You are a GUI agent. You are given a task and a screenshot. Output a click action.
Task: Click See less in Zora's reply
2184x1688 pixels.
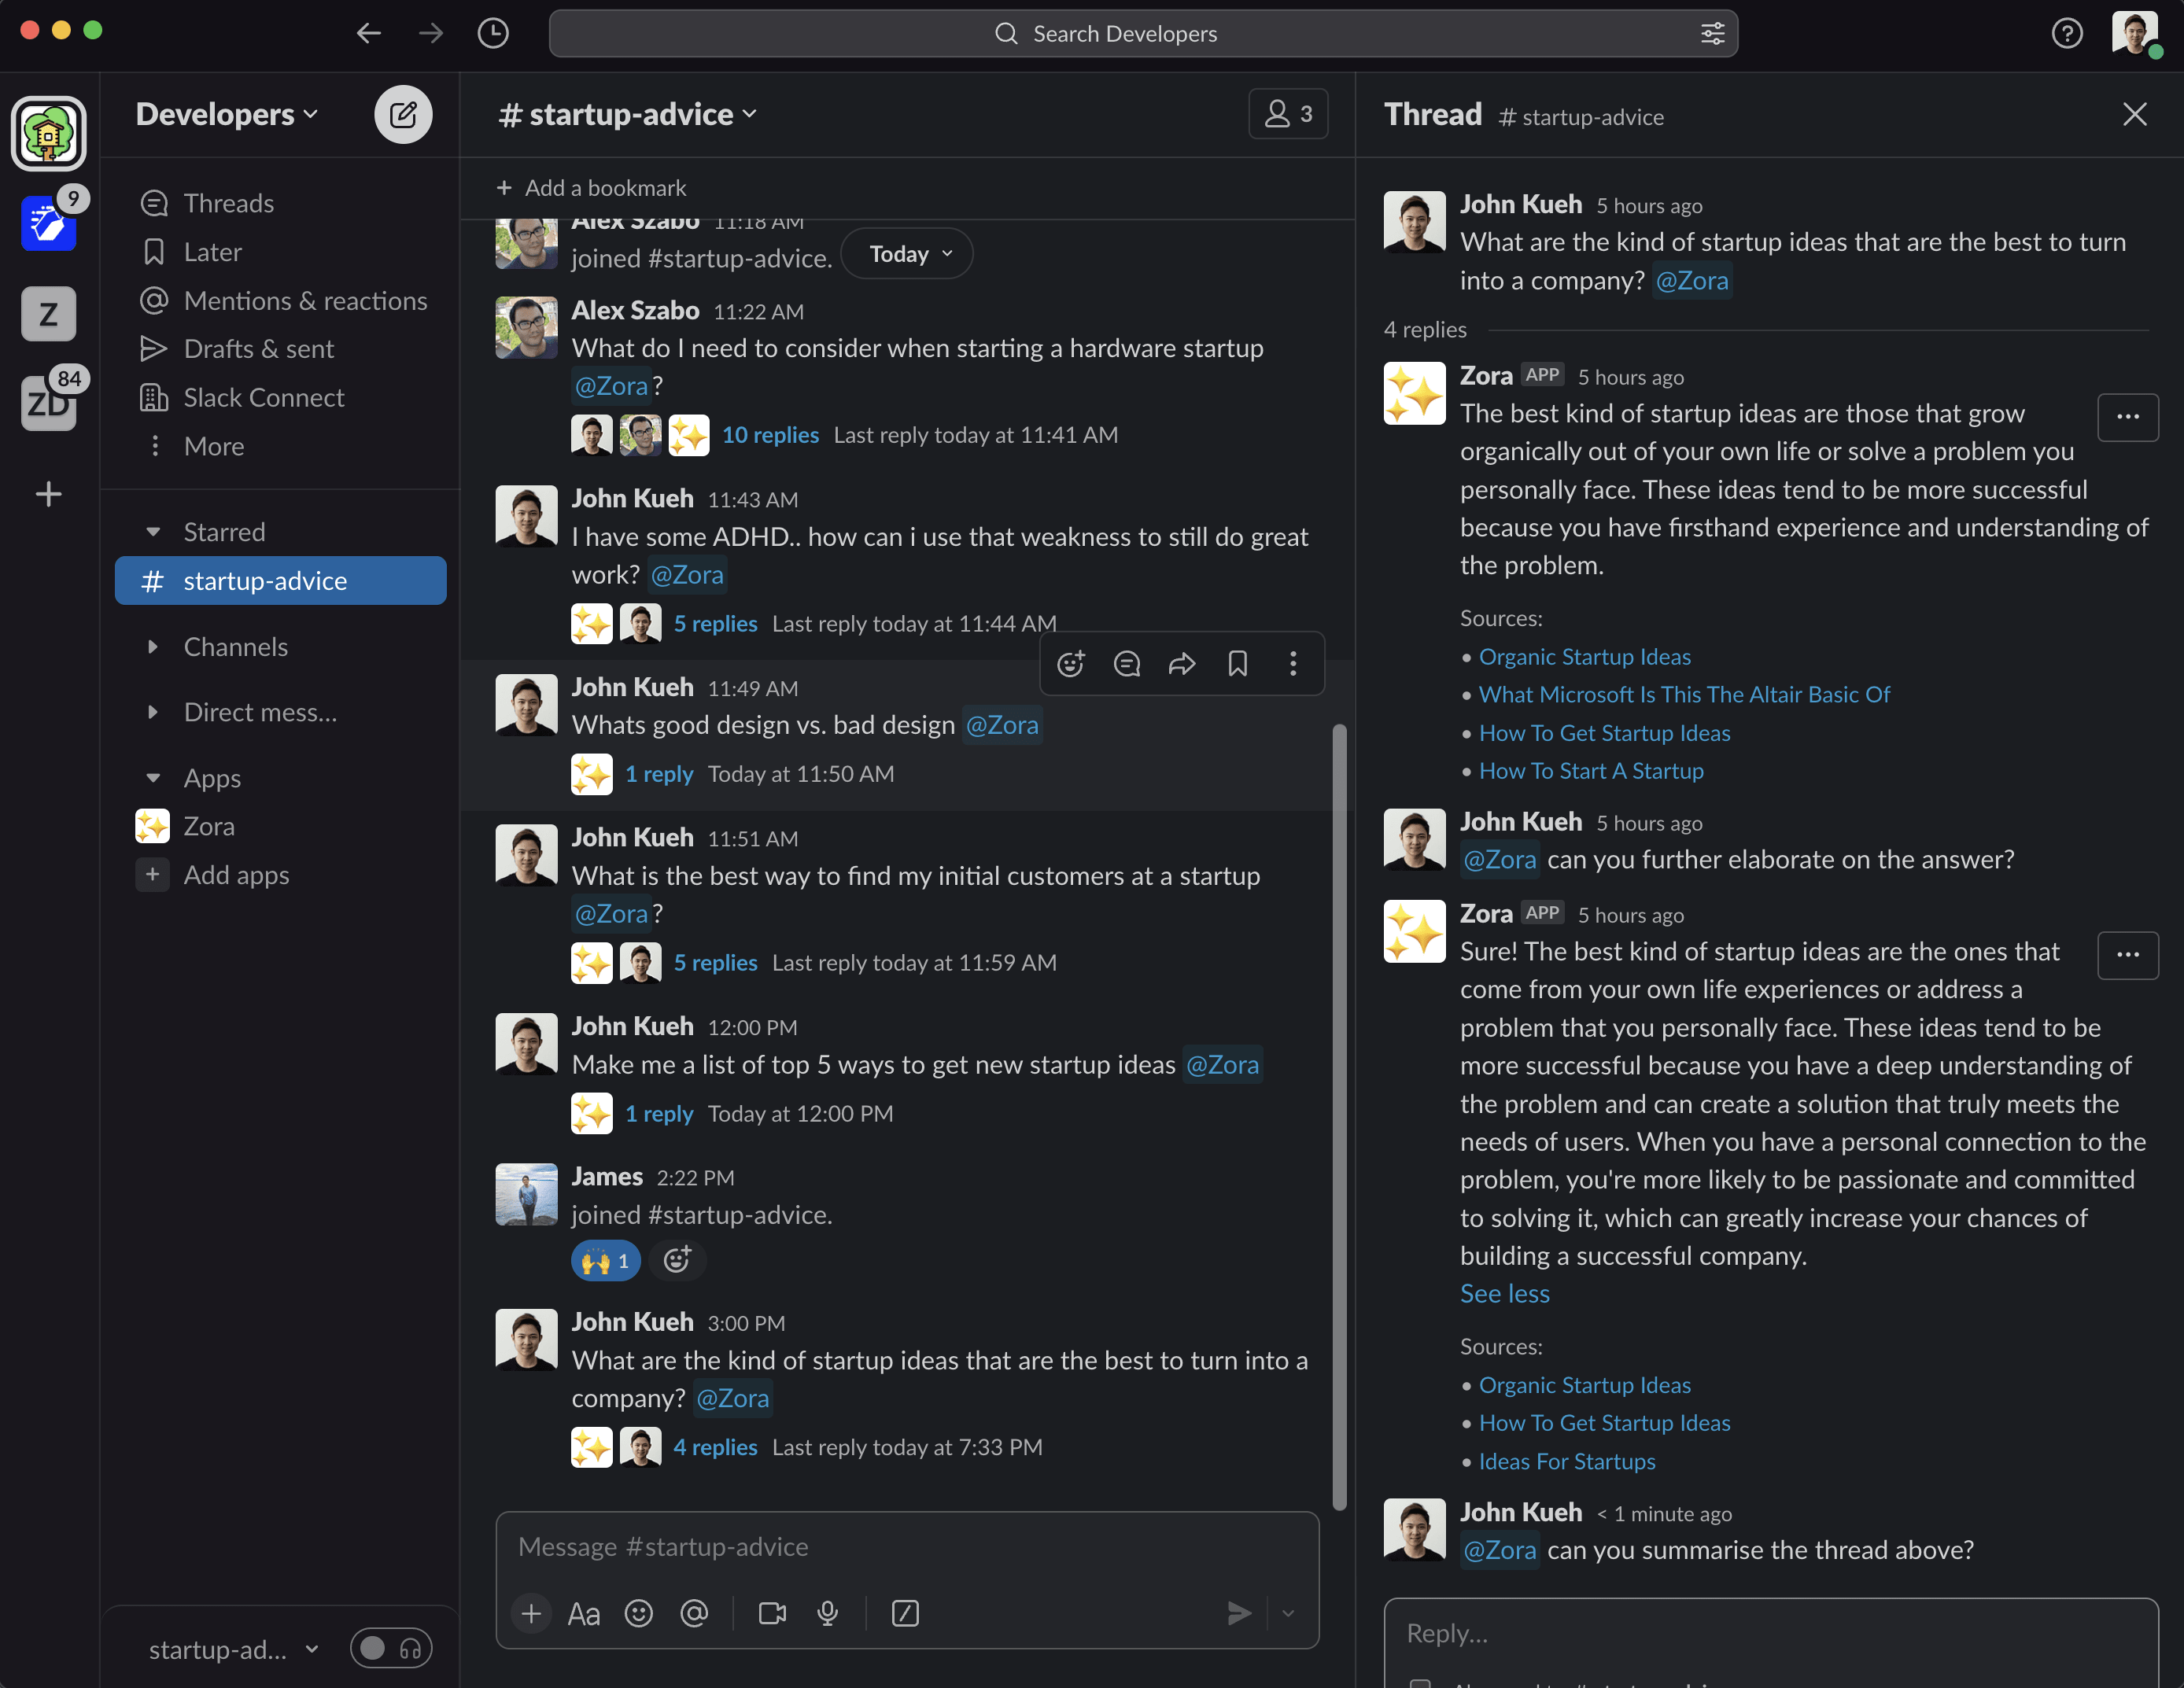click(1504, 1293)
